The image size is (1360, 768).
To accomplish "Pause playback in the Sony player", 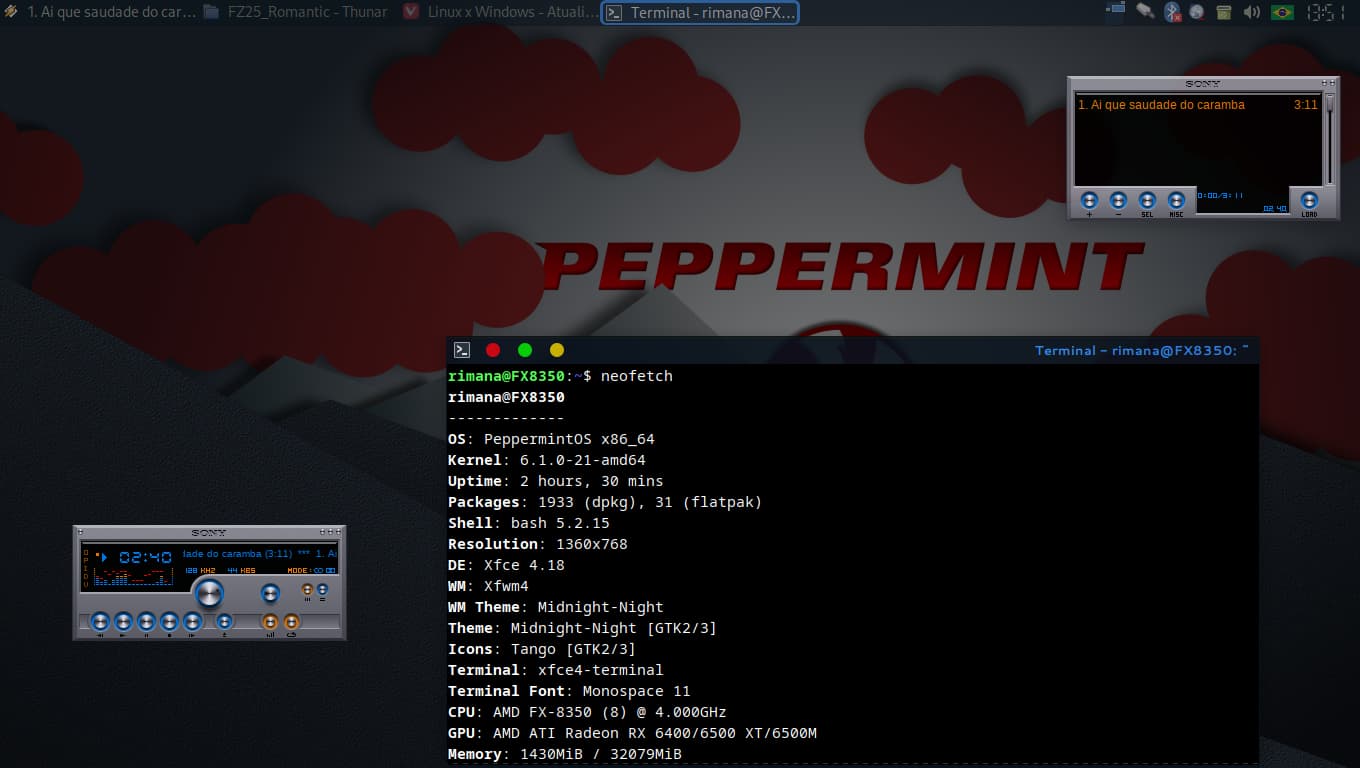I will pos(146,622).
